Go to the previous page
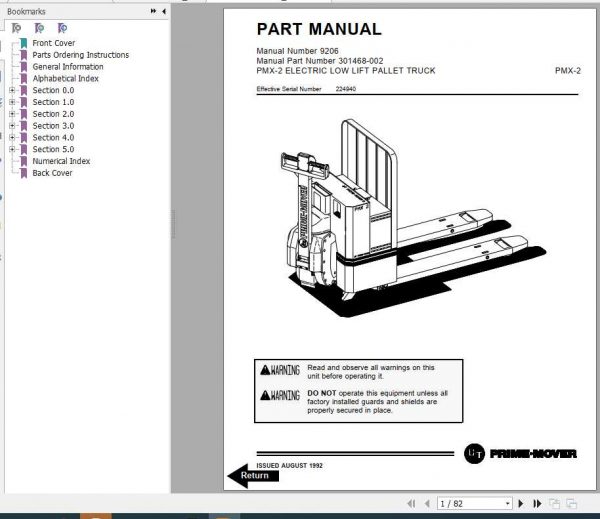The height and width of the screenshot is (519, 600). click(427, 504)
